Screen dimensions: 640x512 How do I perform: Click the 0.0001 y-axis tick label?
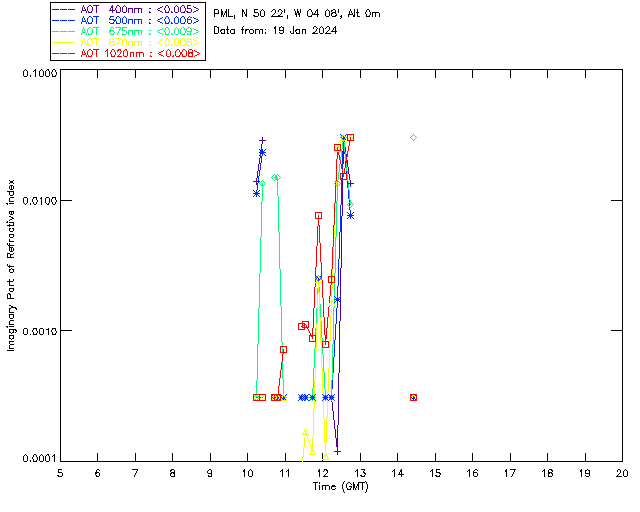click(x=39, y=459)
